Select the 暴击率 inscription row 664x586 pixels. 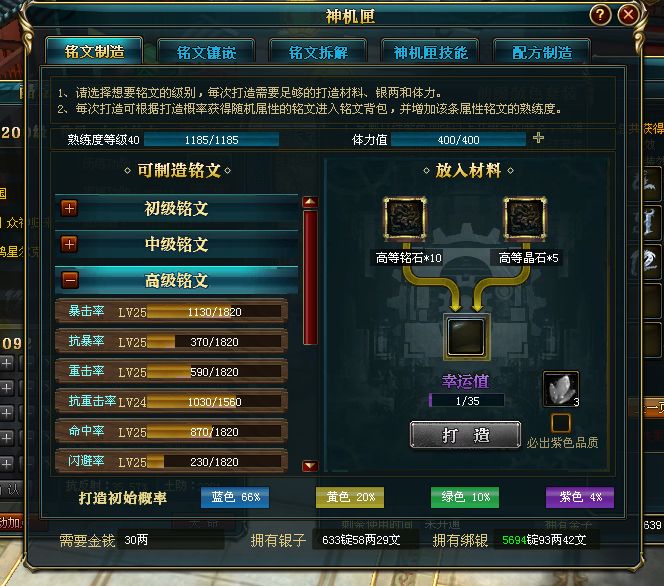coord(172,311)
